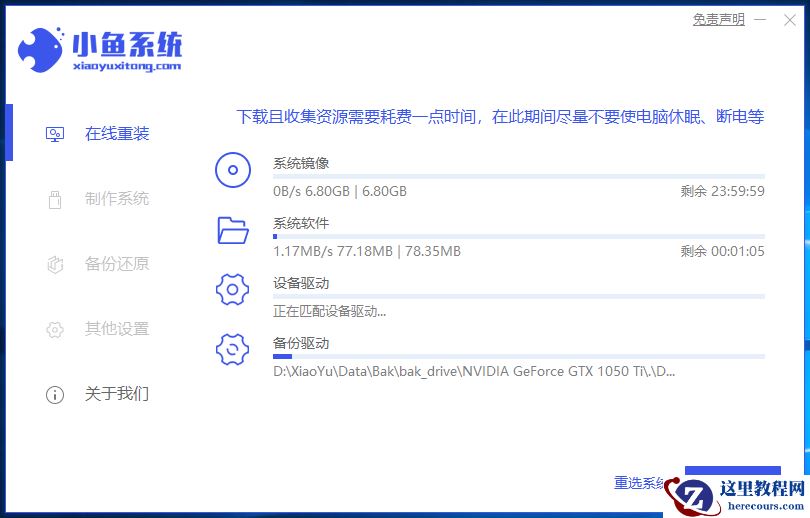810x518 pixels.
Task: Click the 制作系统 USB drive icon
Action: pos(55,199)
